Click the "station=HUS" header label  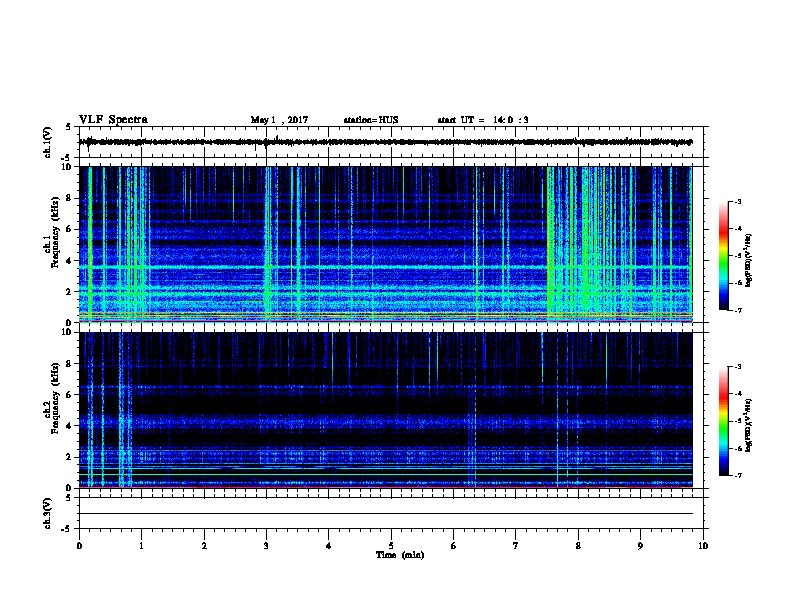(x=371, y=120)
